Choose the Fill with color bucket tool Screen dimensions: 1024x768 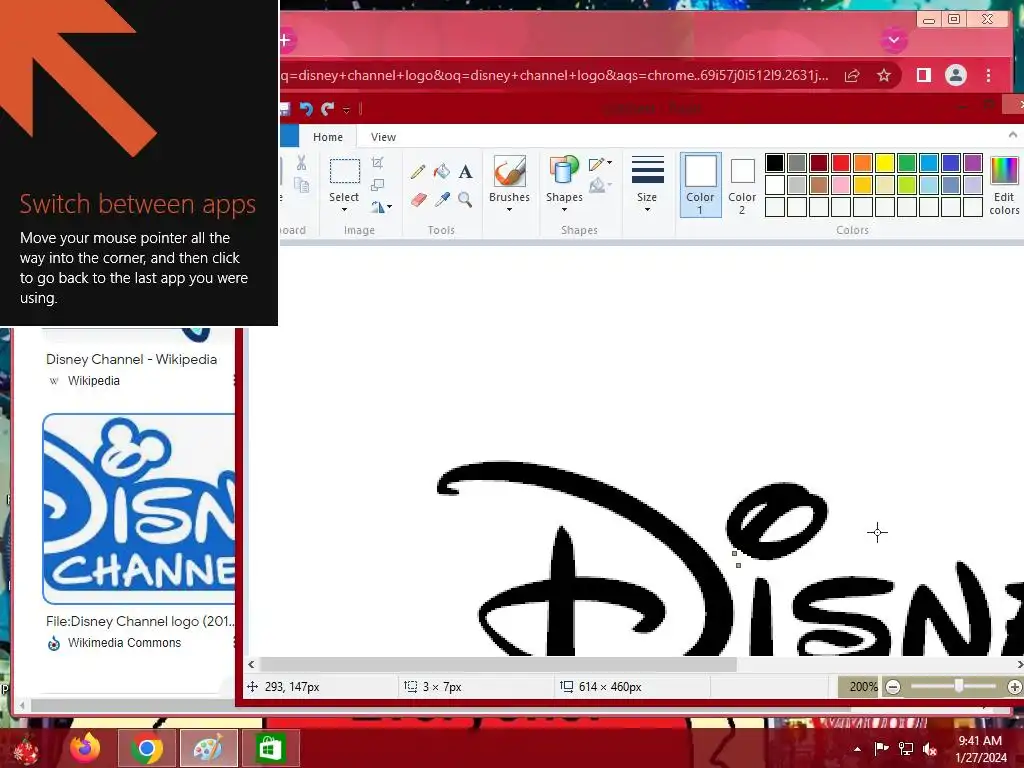(441, 172)
